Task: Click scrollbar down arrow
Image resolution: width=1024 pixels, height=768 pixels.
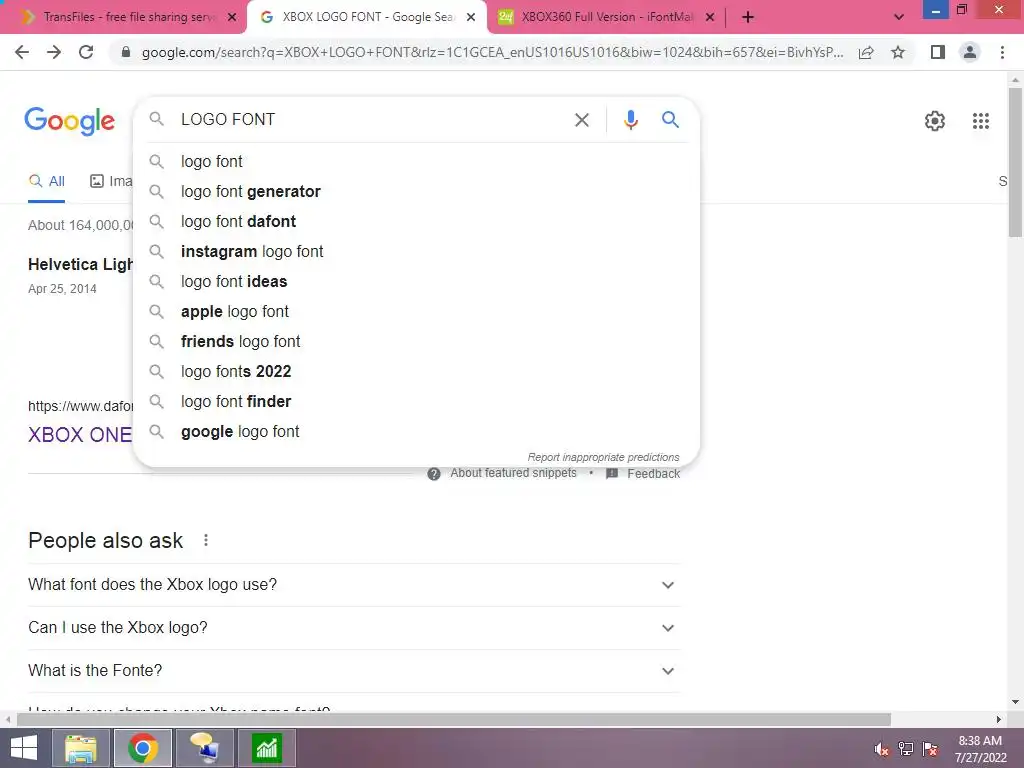Action: coord(1015,703)
